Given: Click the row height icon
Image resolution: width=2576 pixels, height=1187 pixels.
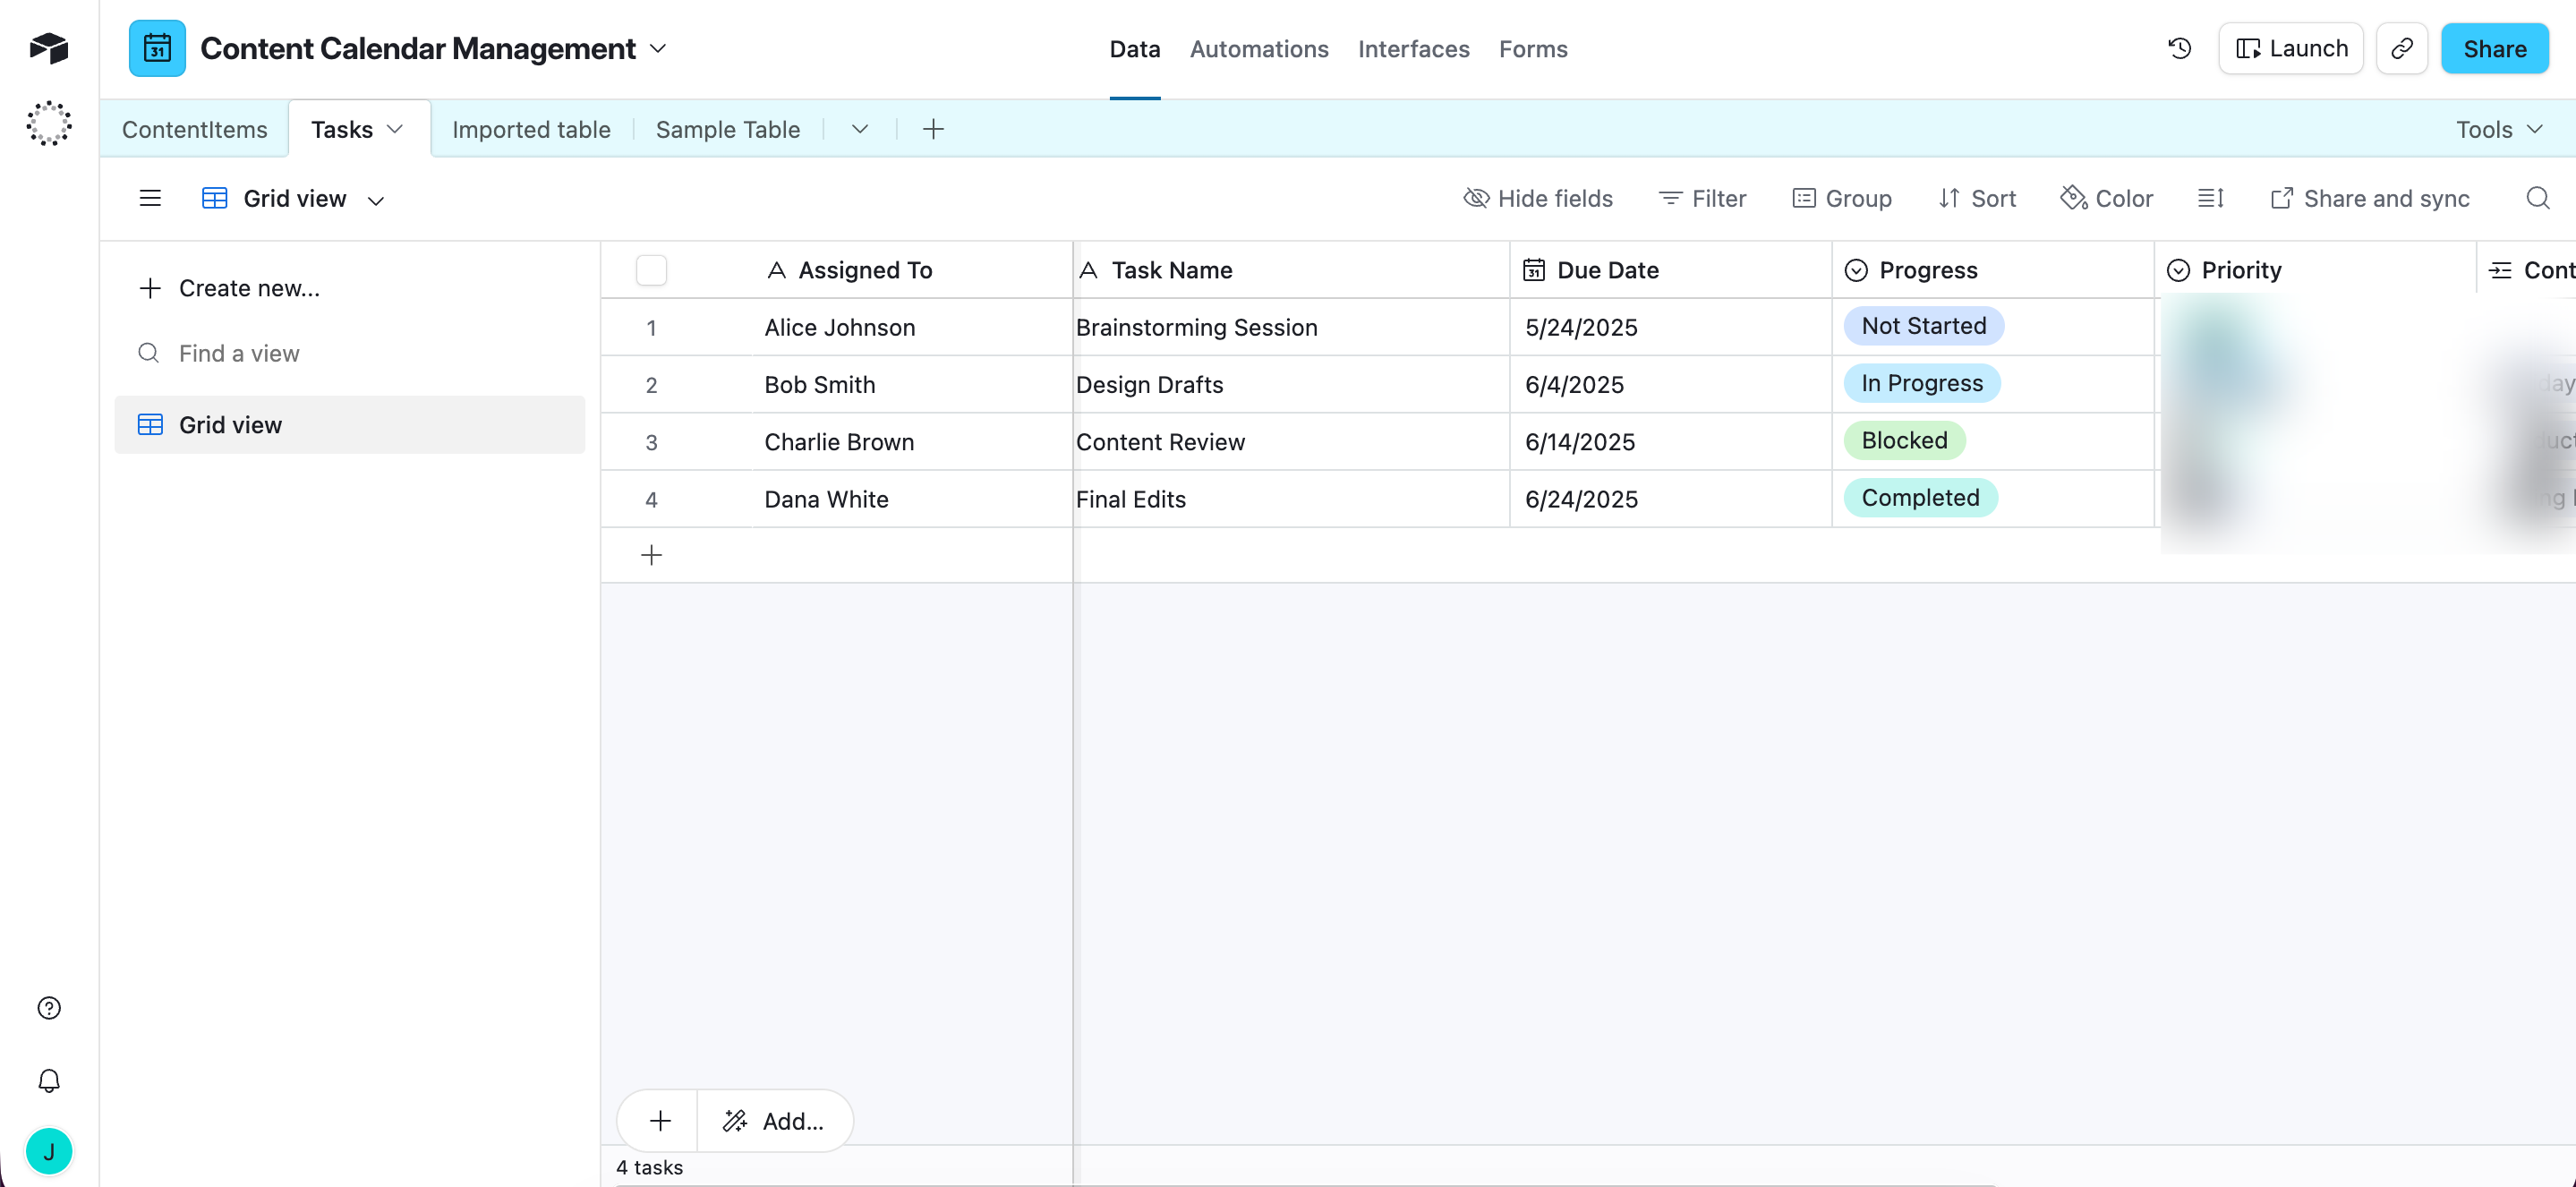Looking at the screenshot, I should 2210,198.
